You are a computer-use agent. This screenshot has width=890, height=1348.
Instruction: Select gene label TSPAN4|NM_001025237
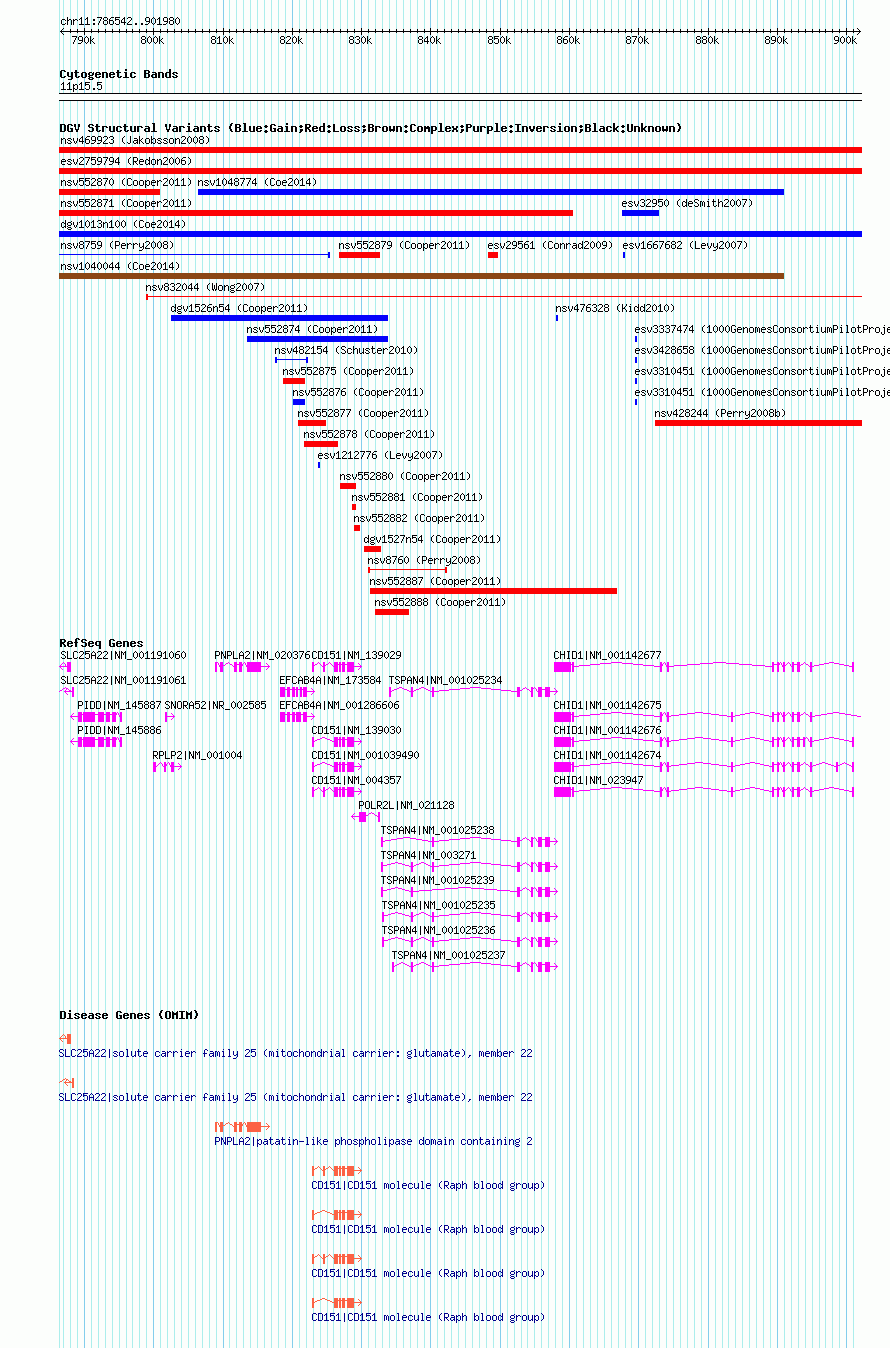448,955
